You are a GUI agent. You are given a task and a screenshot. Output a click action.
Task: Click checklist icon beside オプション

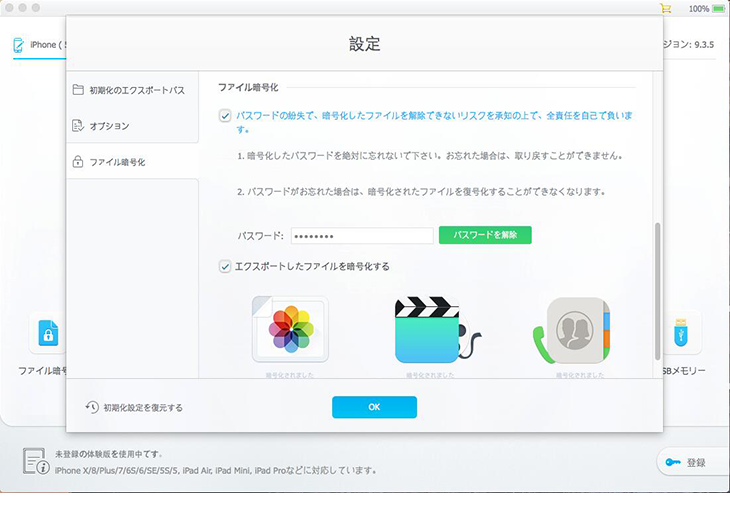[x=78, y=125]
